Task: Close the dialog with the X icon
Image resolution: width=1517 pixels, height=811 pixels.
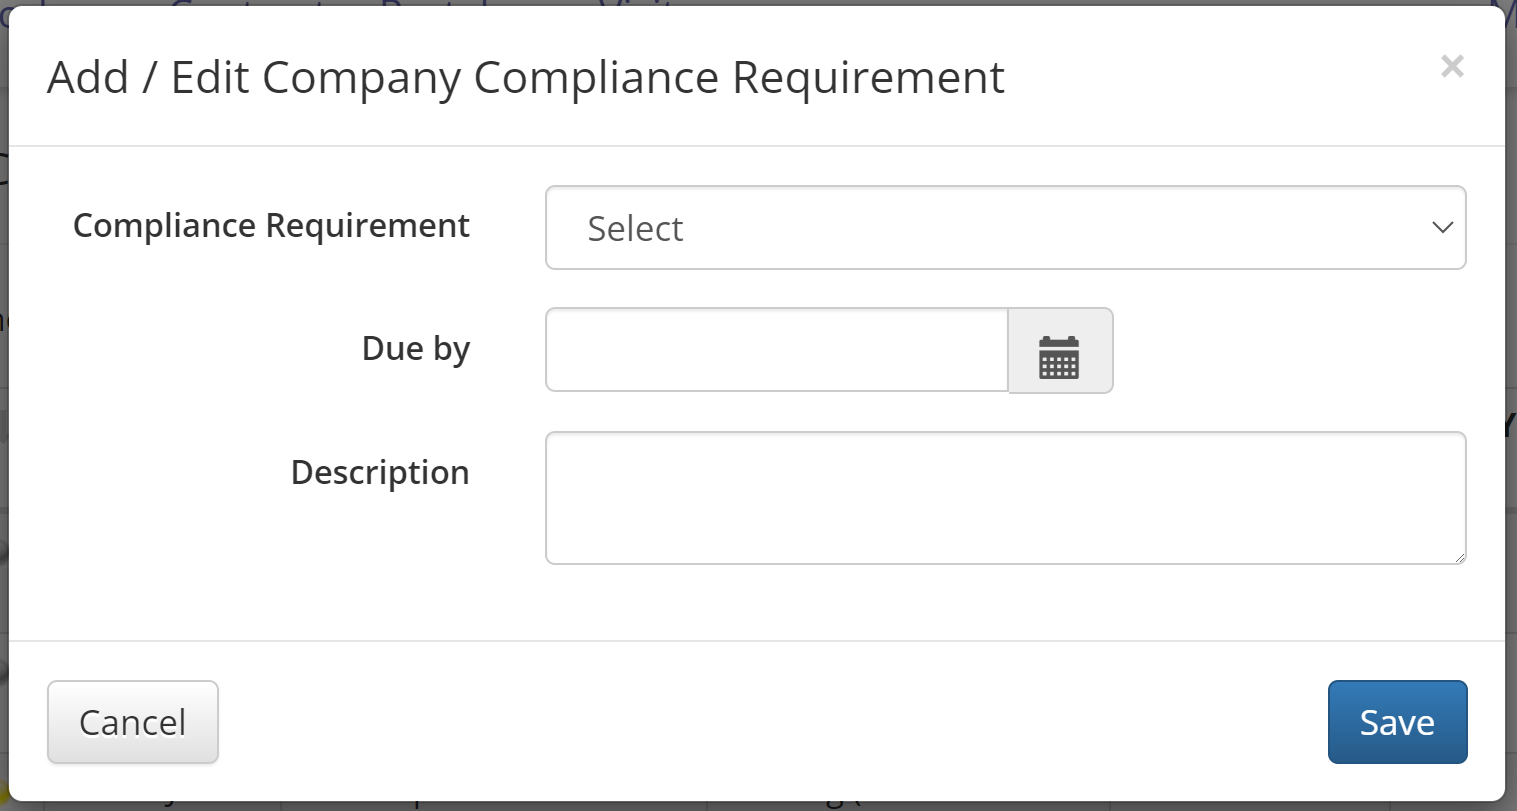Action: (1452, 66)
